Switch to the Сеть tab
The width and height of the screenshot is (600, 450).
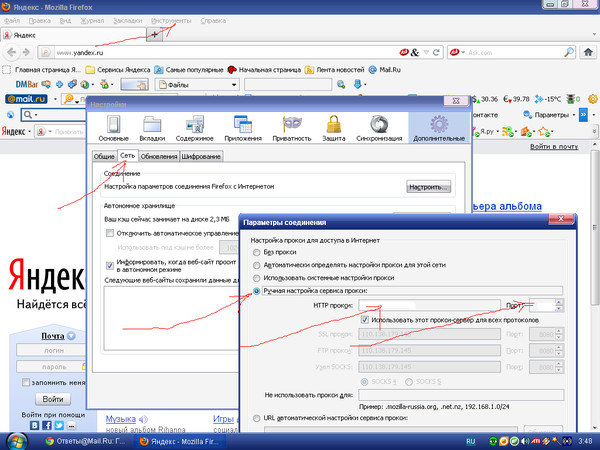[127, 155]
